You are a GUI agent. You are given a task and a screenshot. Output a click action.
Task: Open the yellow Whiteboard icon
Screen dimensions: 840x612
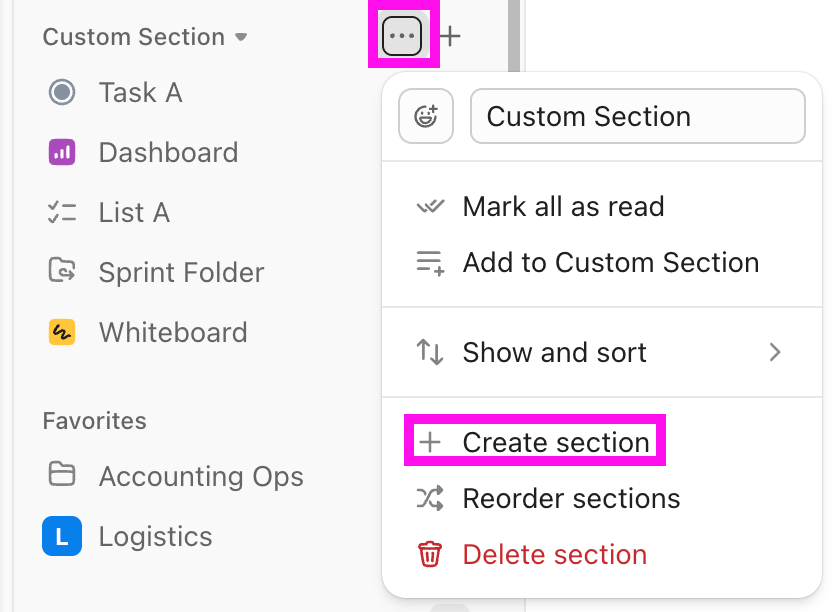[x=62, y=332]
